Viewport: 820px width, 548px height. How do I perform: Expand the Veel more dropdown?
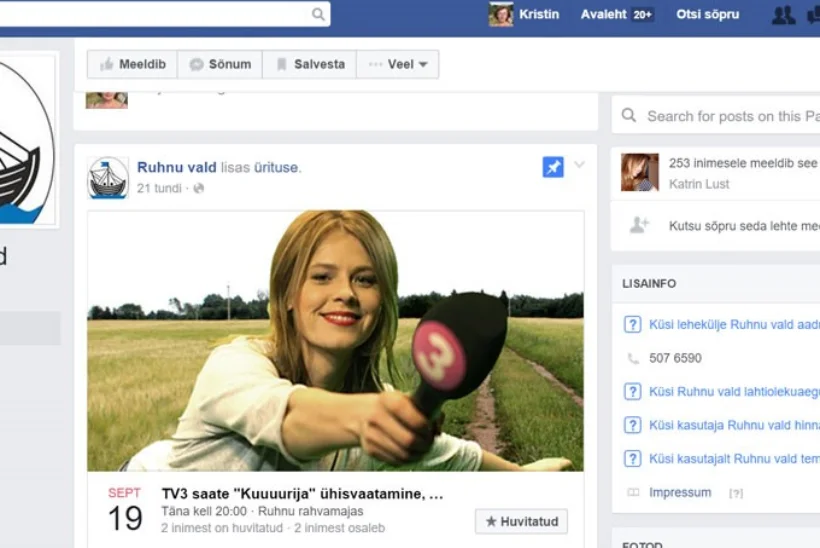pos(398,64)
